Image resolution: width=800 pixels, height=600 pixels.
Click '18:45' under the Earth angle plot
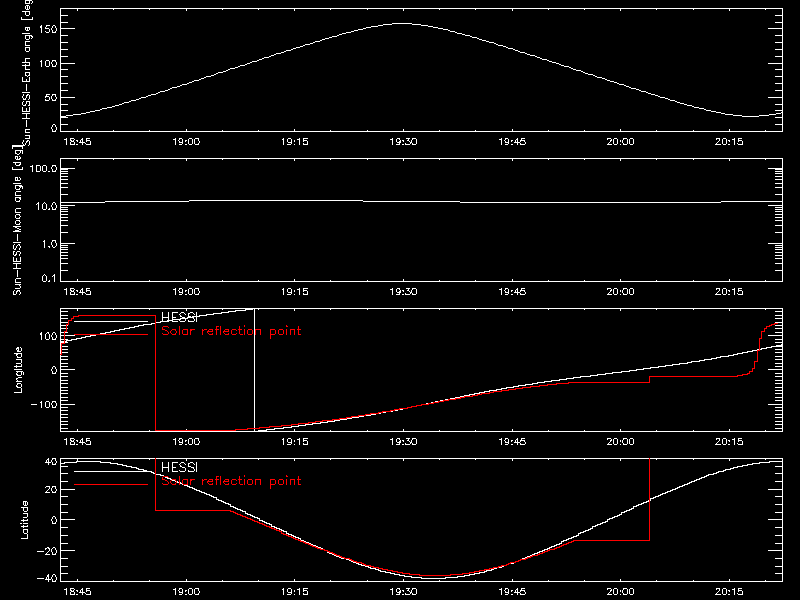[77, 142]
